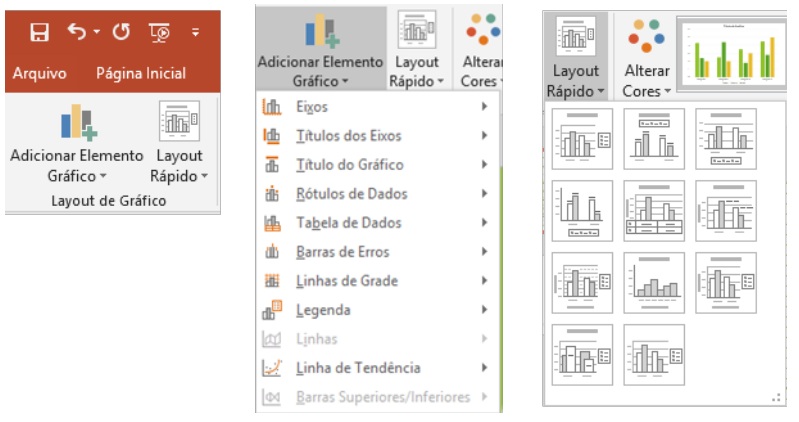Click the Save icon in quick access toolbar

39,32
